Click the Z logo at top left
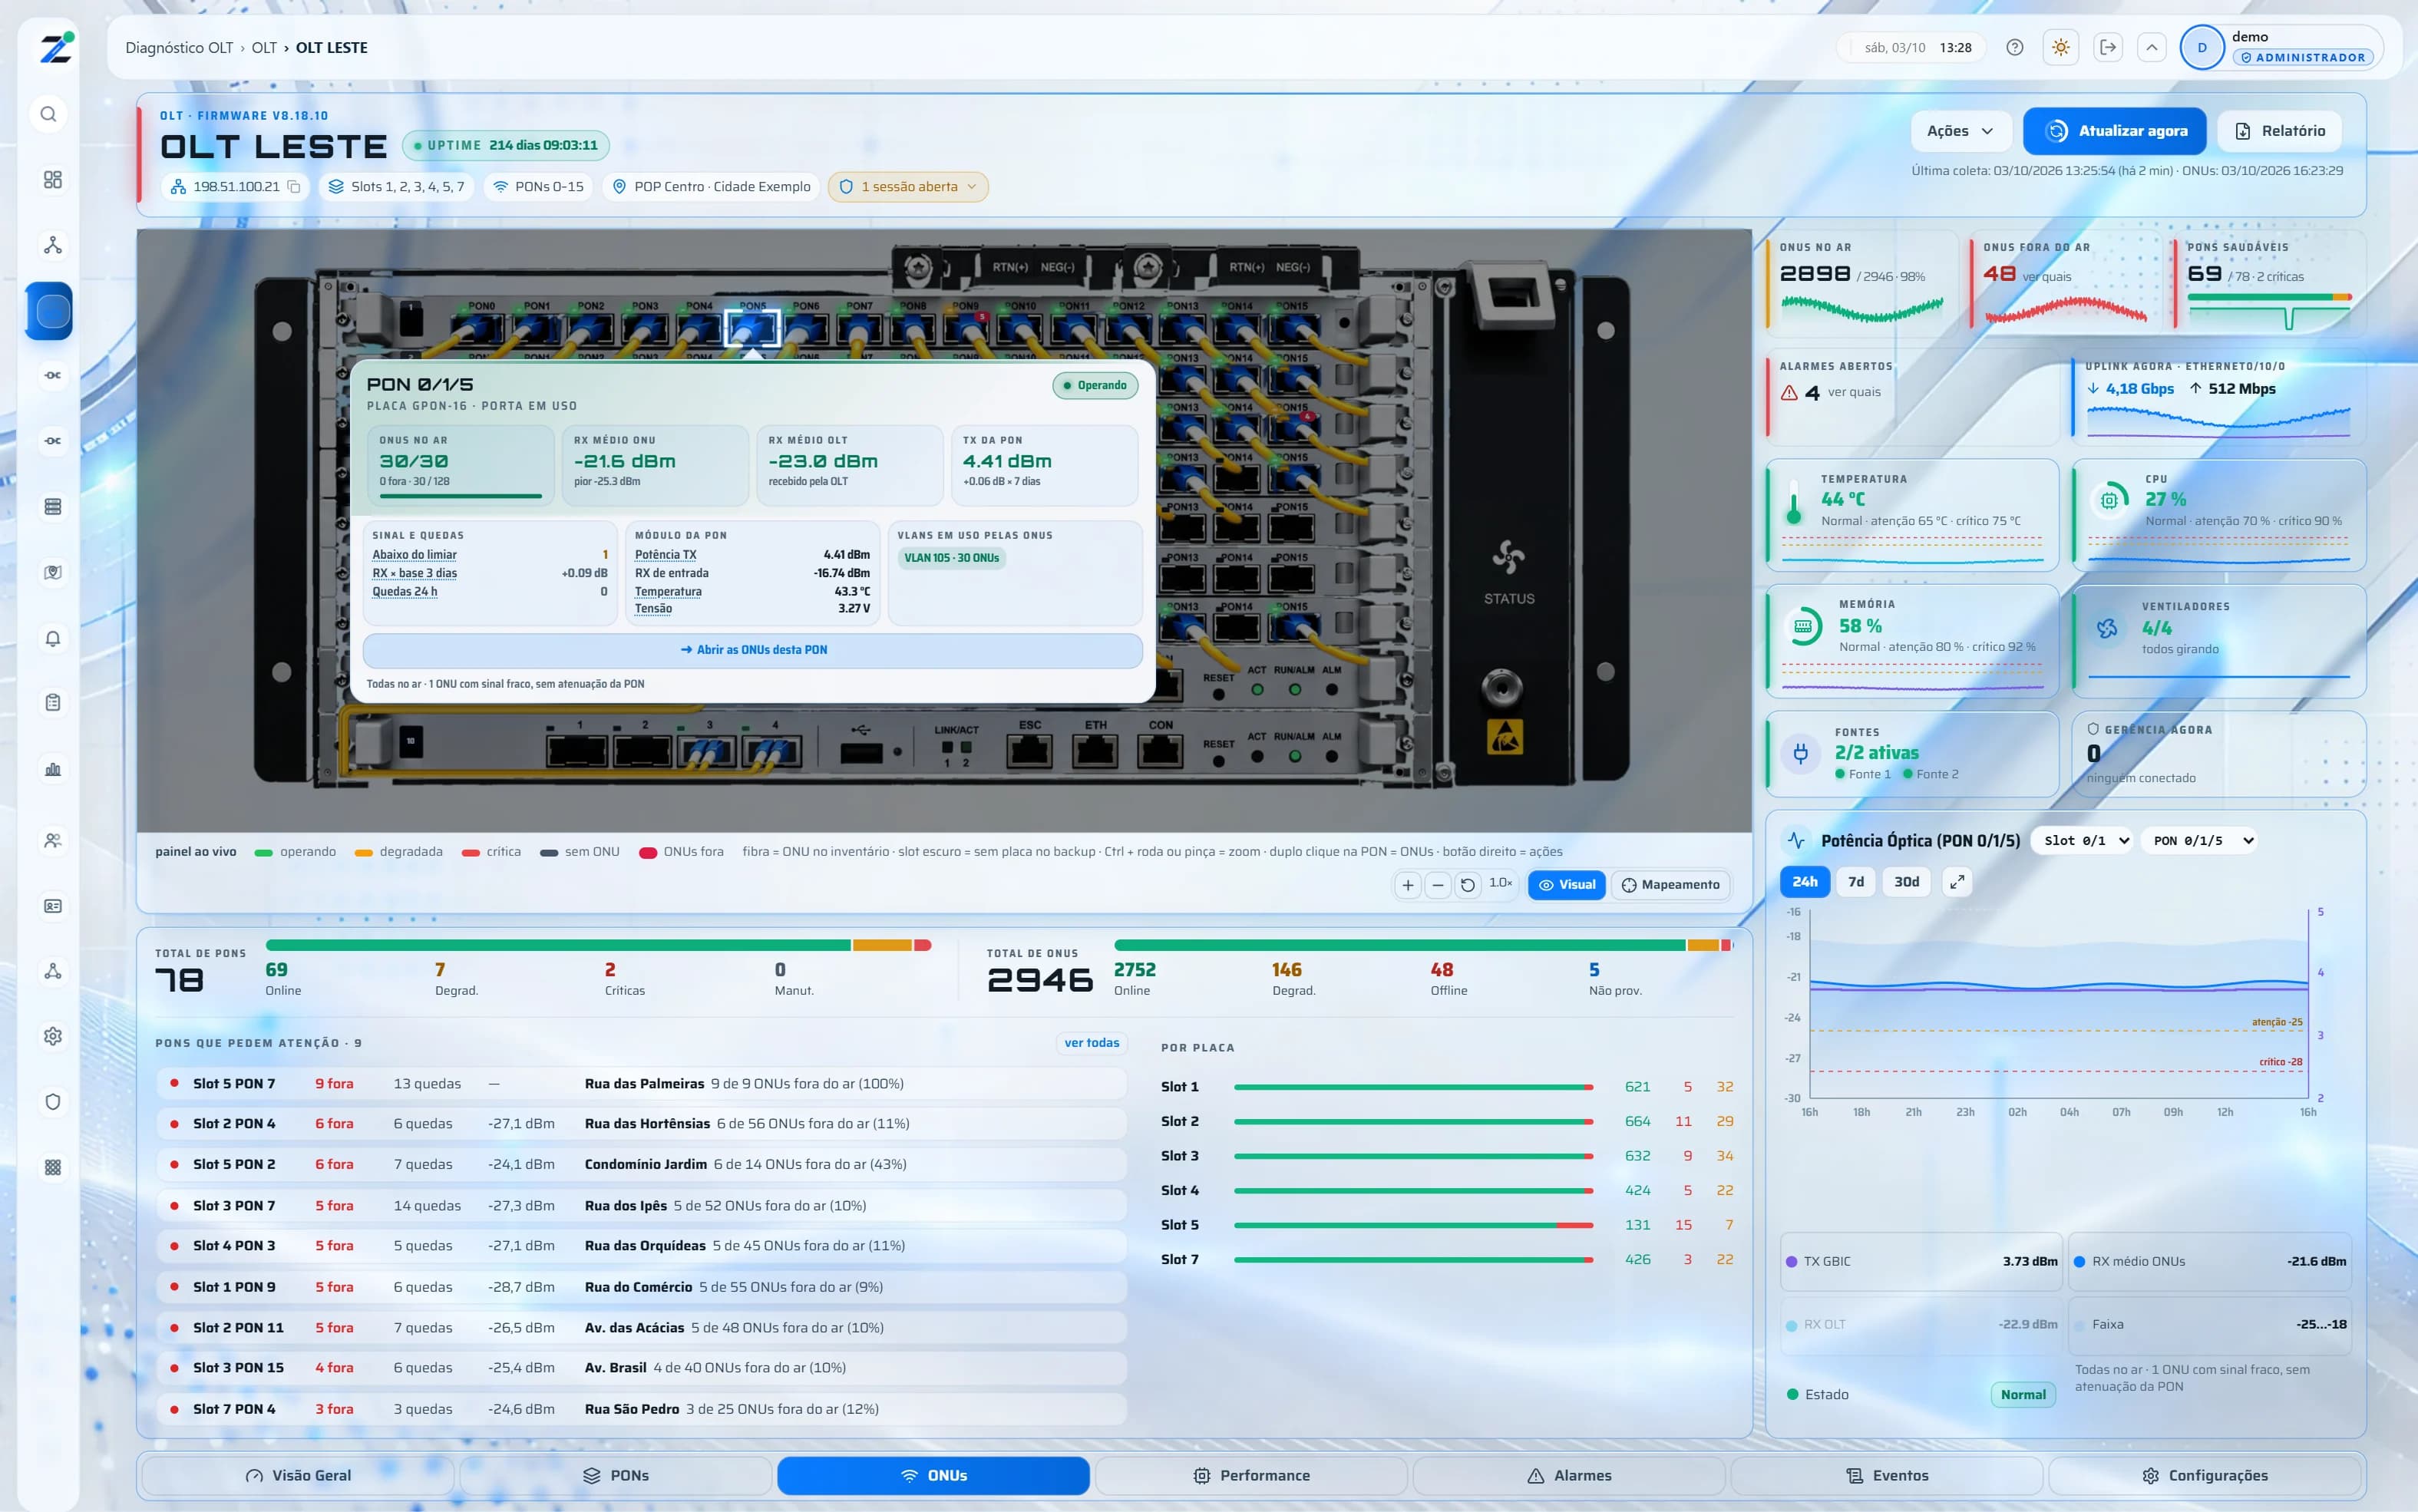 pyautogui.click(x=56, y=48)
